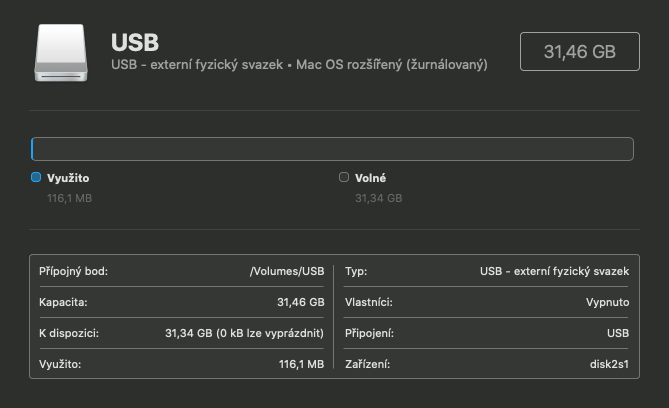Select the Připojení USB value

coord(617,333)
